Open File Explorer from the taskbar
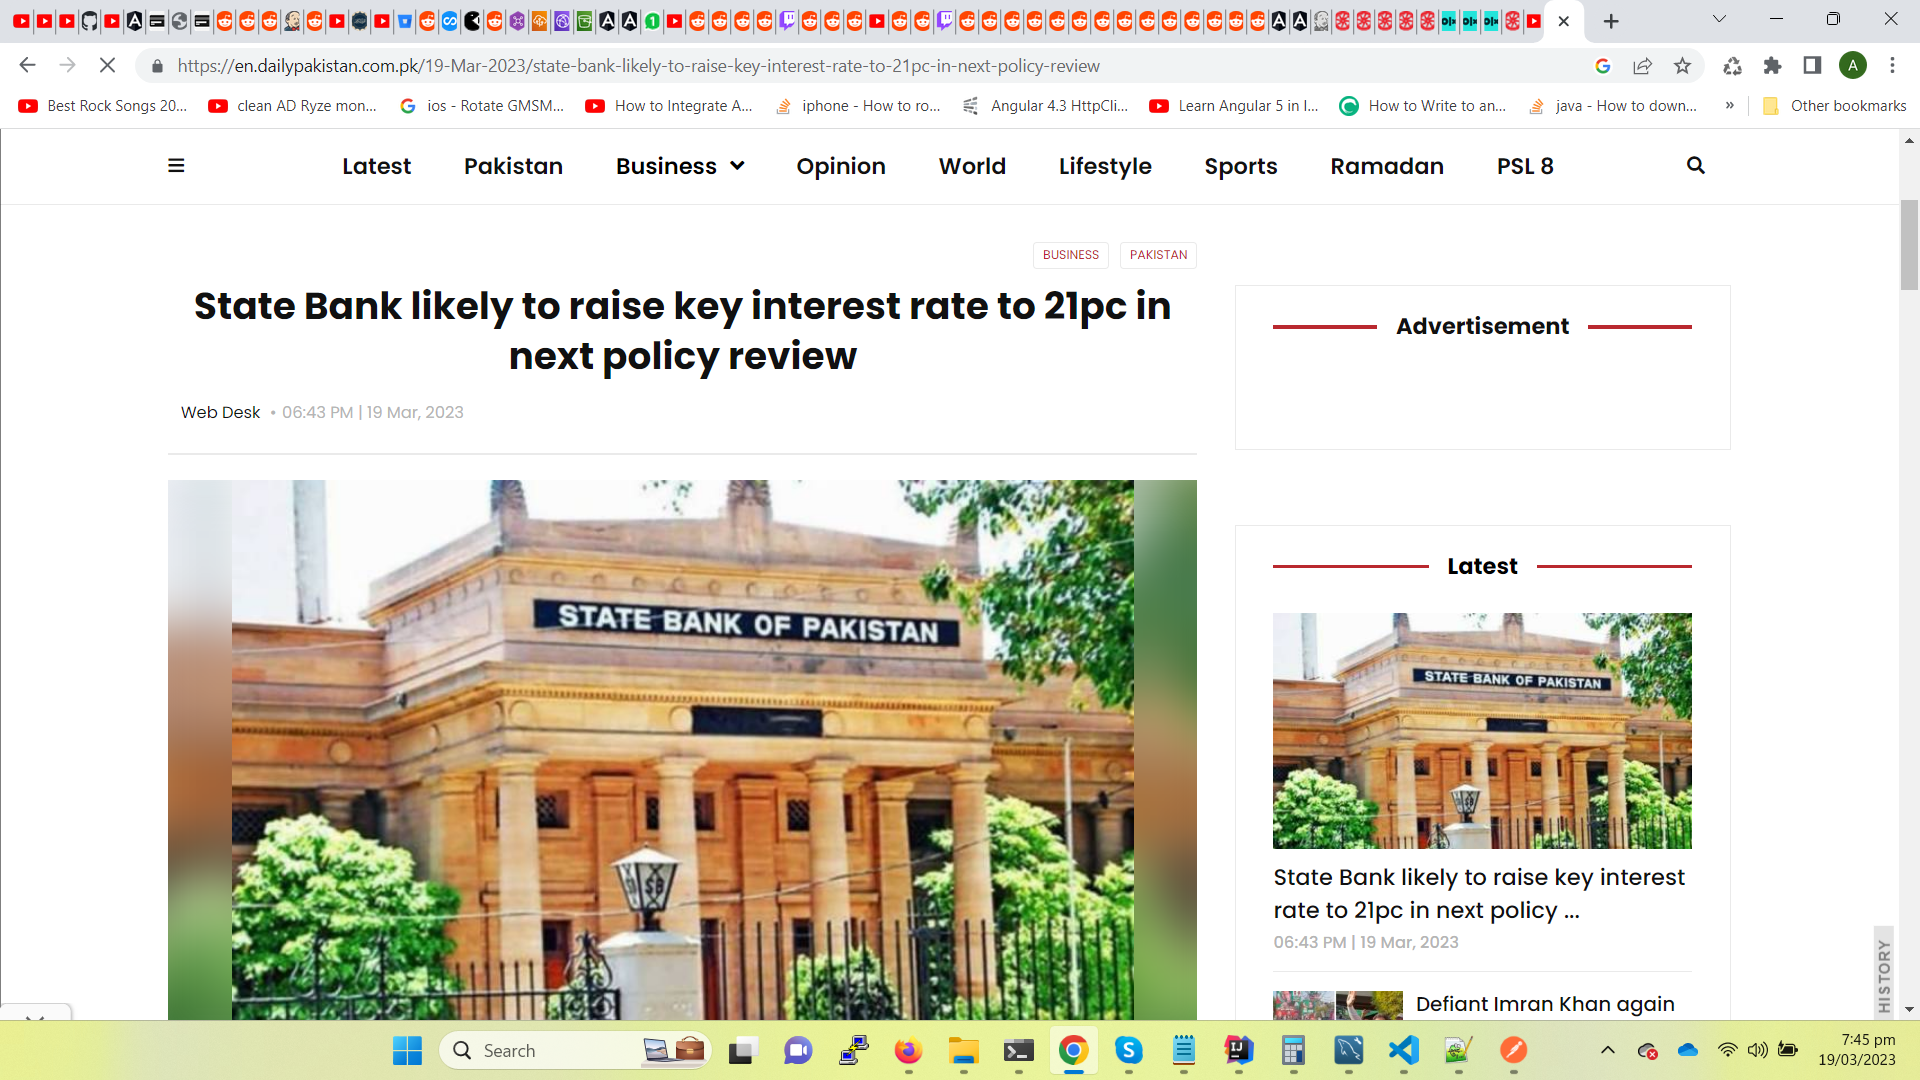 click(x=963, y=1050)
